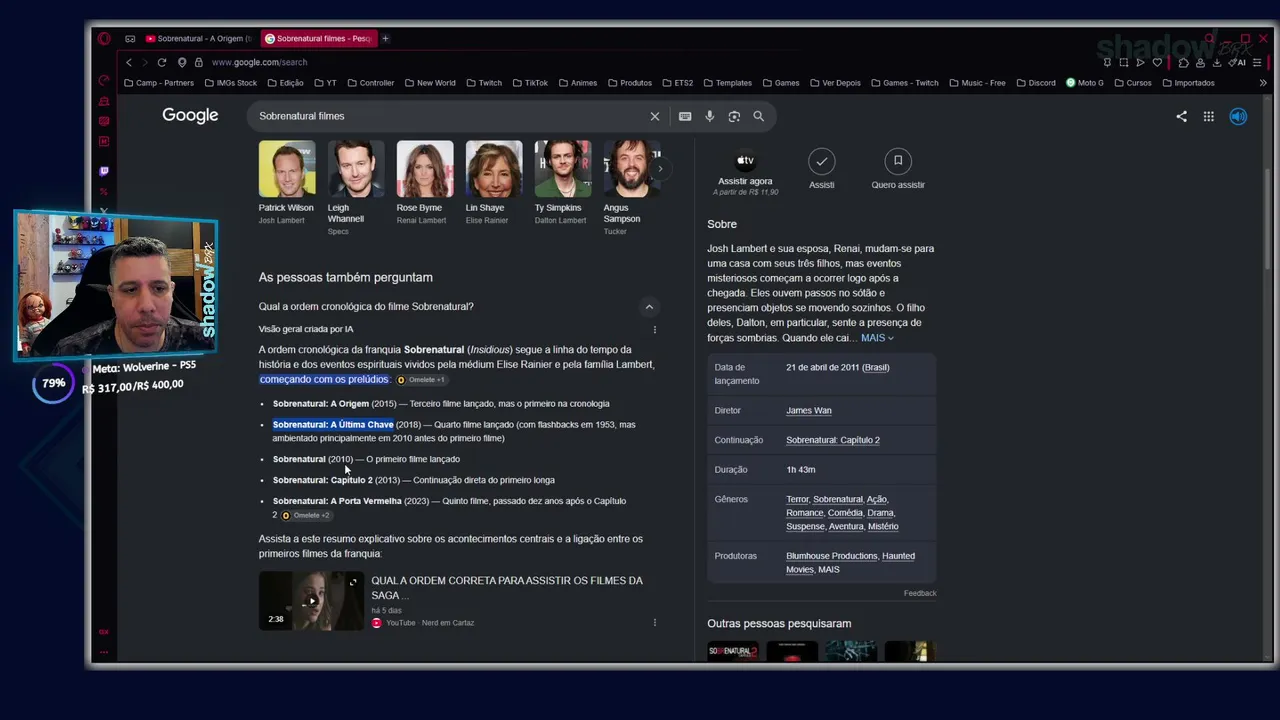Open video result three-dot menu
1280x720 pixels.
click(x=655, y=622)
